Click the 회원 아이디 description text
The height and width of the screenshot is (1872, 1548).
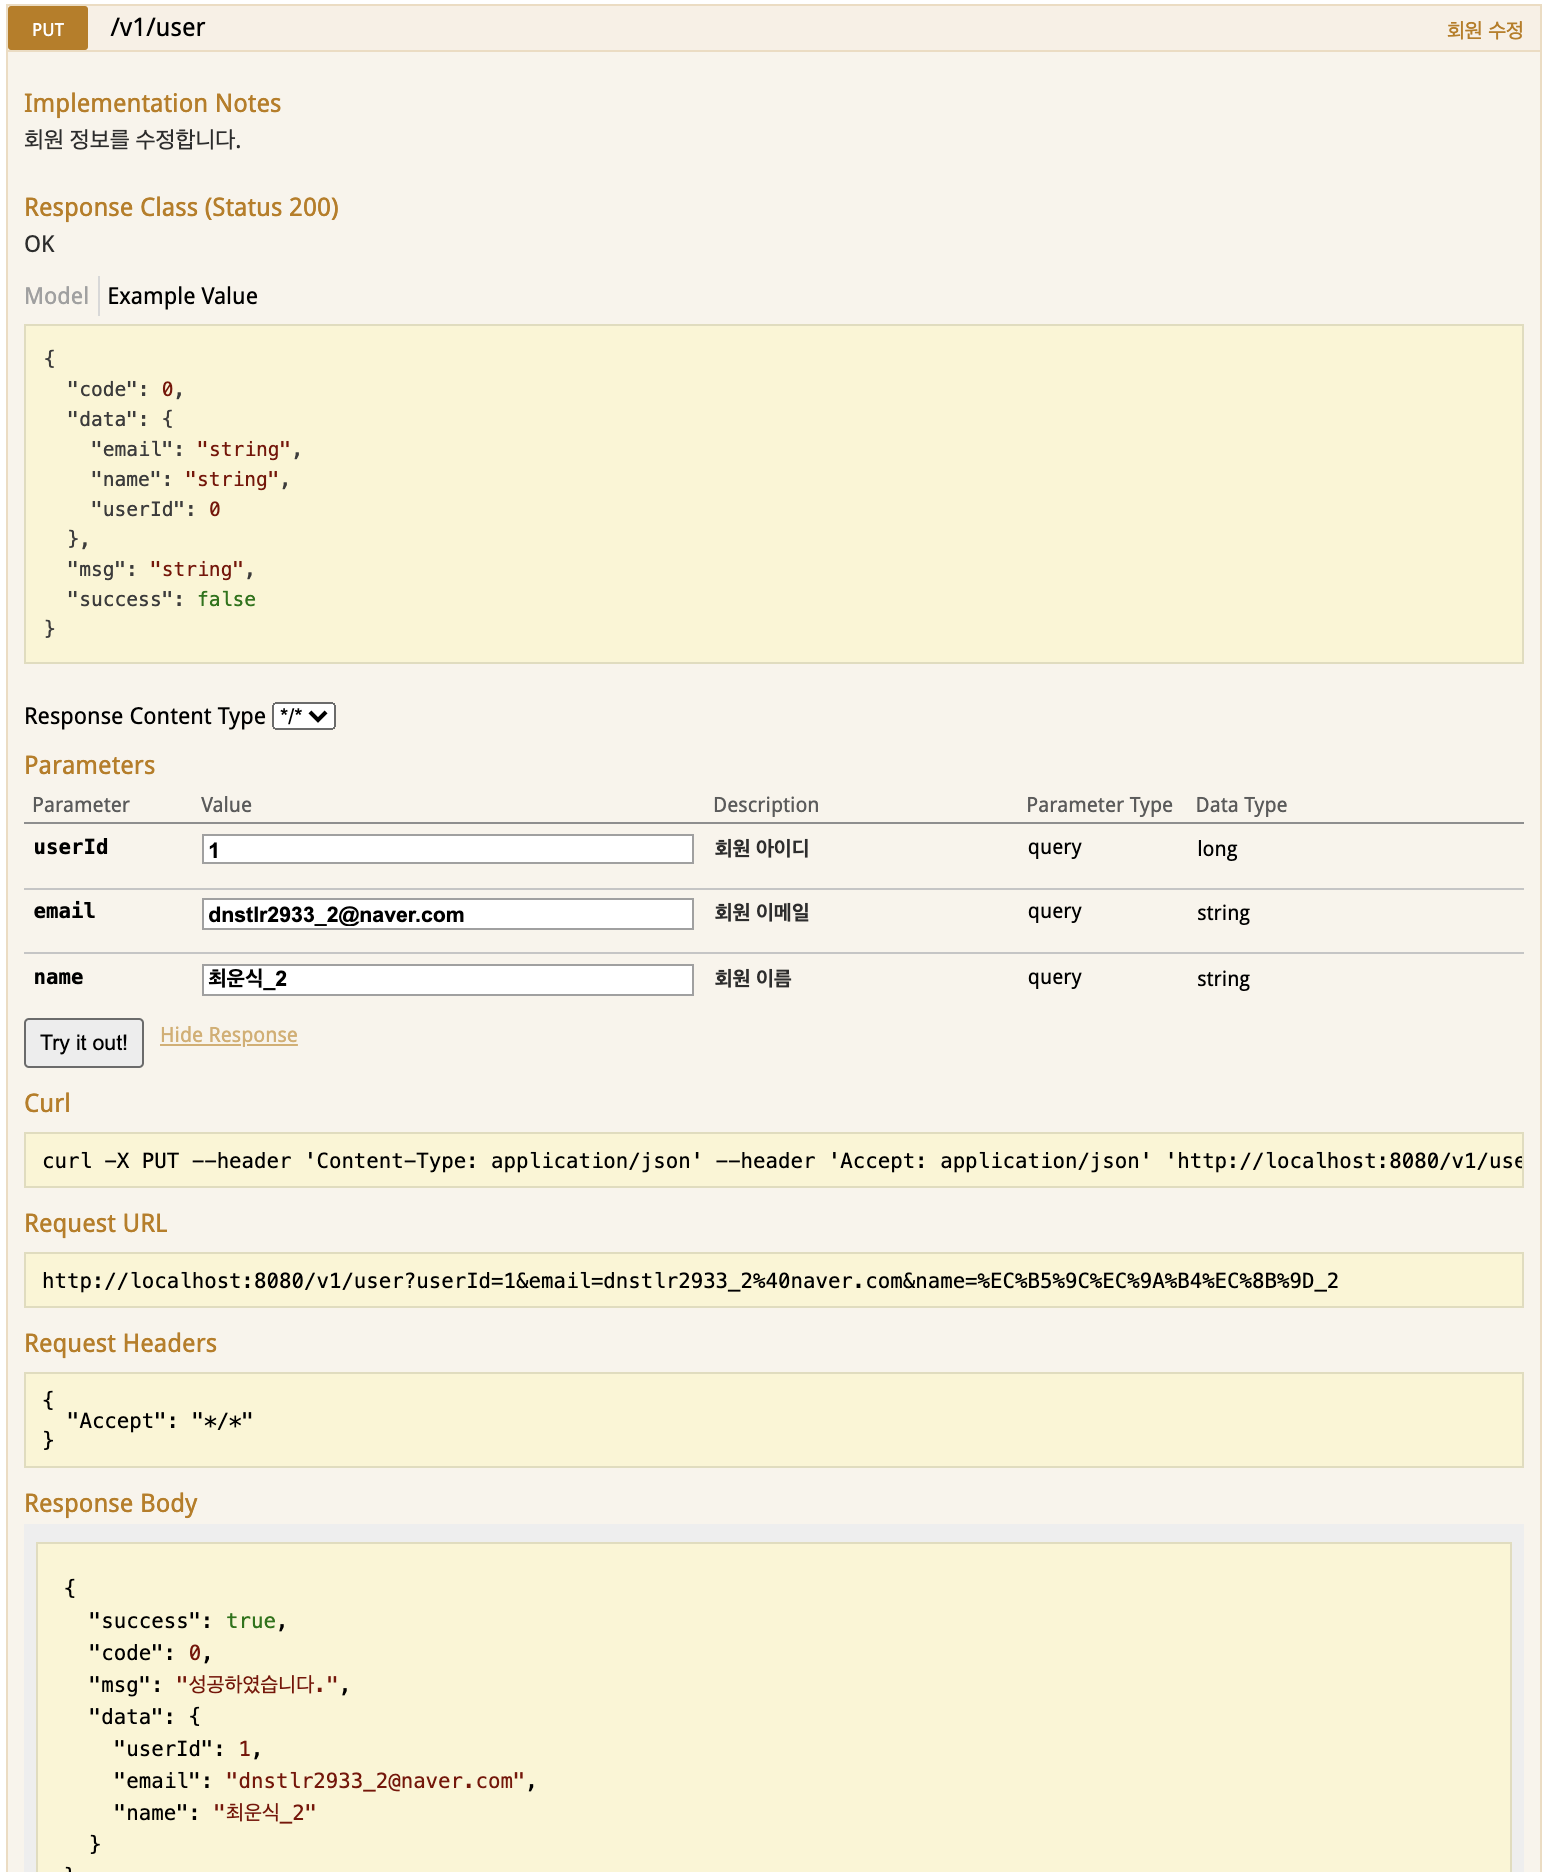click(761, 848)
